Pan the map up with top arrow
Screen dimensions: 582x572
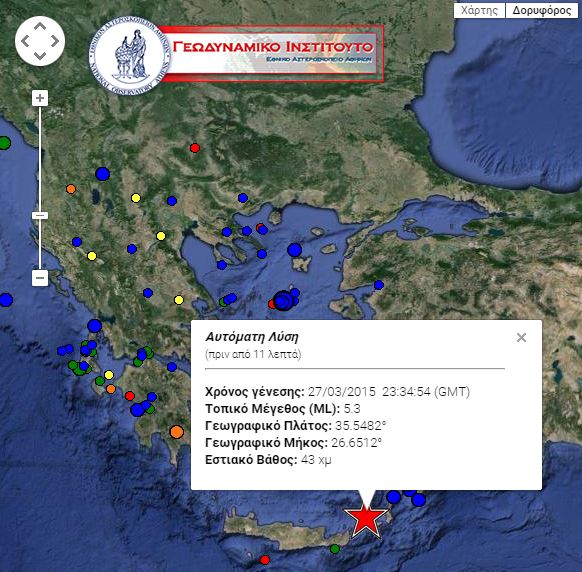coord(40,27)
